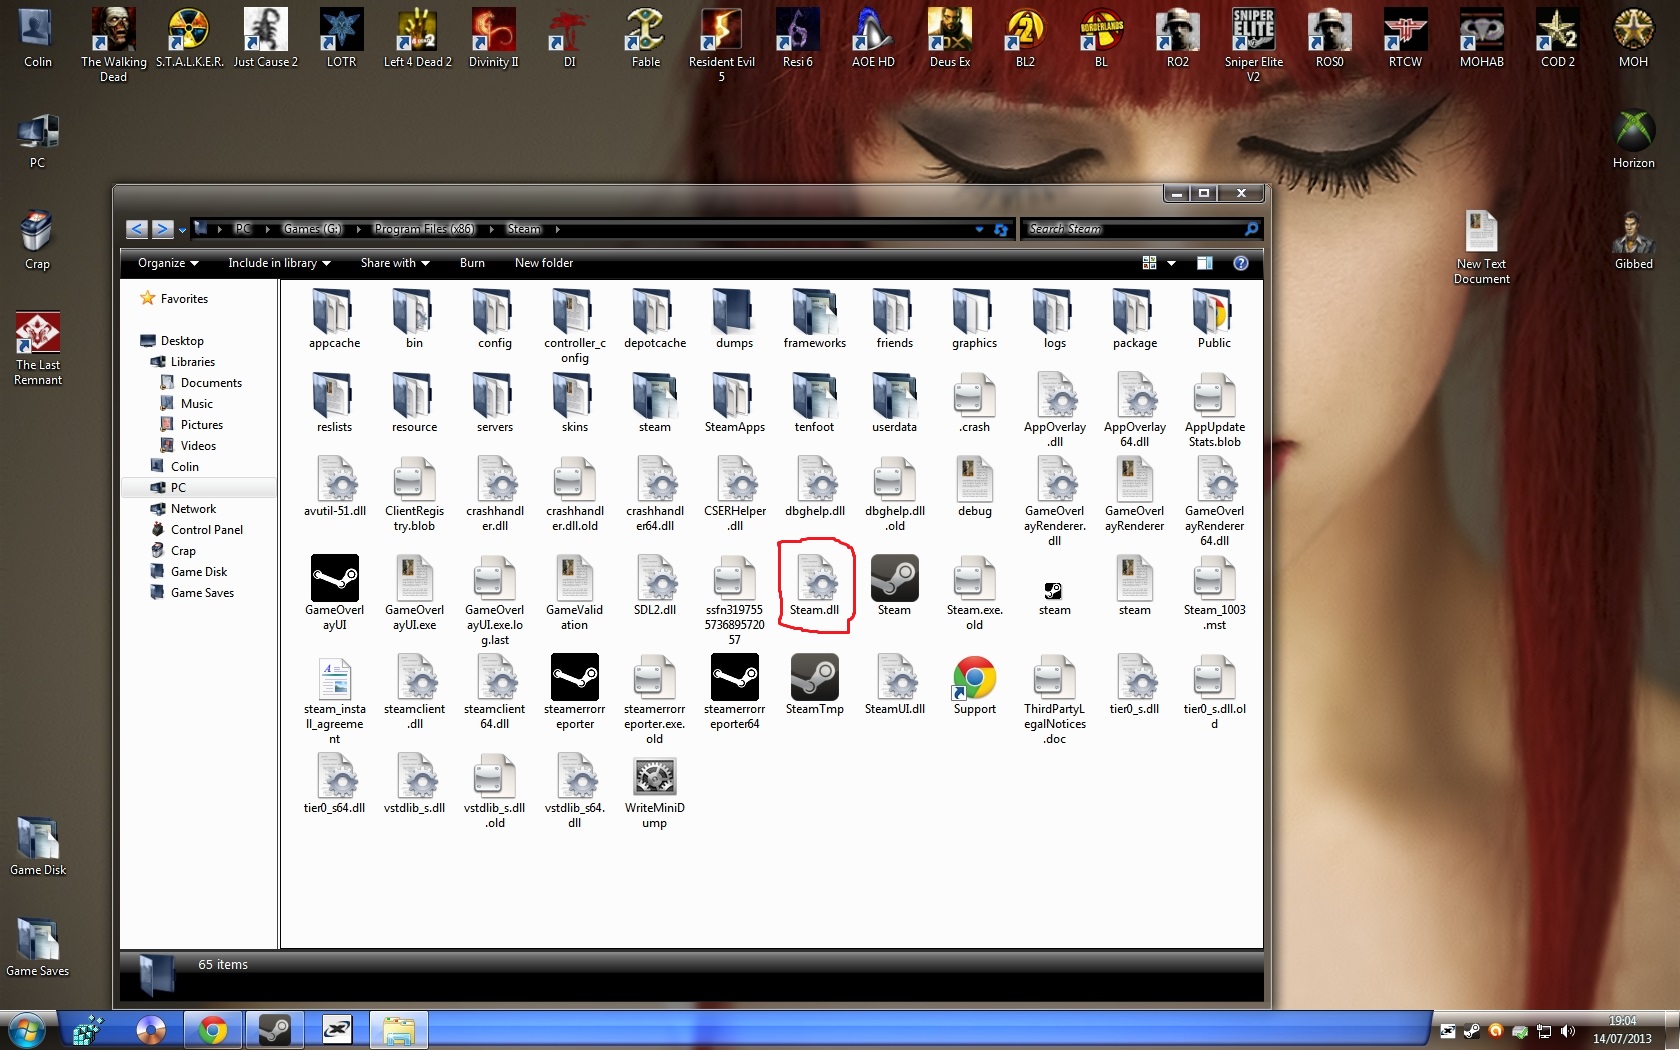Viewport: 1680px width, 1050px height.
Task: Expand the Include in library dropdown
Action: [278, 263]
